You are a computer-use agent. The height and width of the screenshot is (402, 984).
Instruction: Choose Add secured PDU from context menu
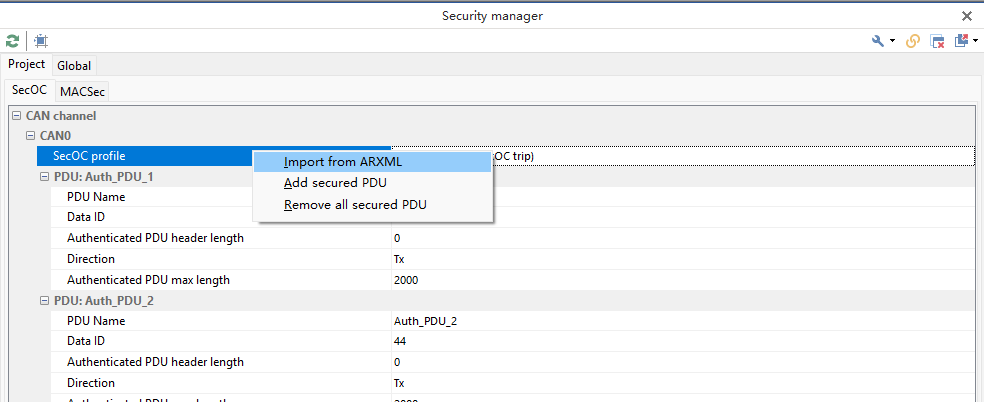click(335, 183)
